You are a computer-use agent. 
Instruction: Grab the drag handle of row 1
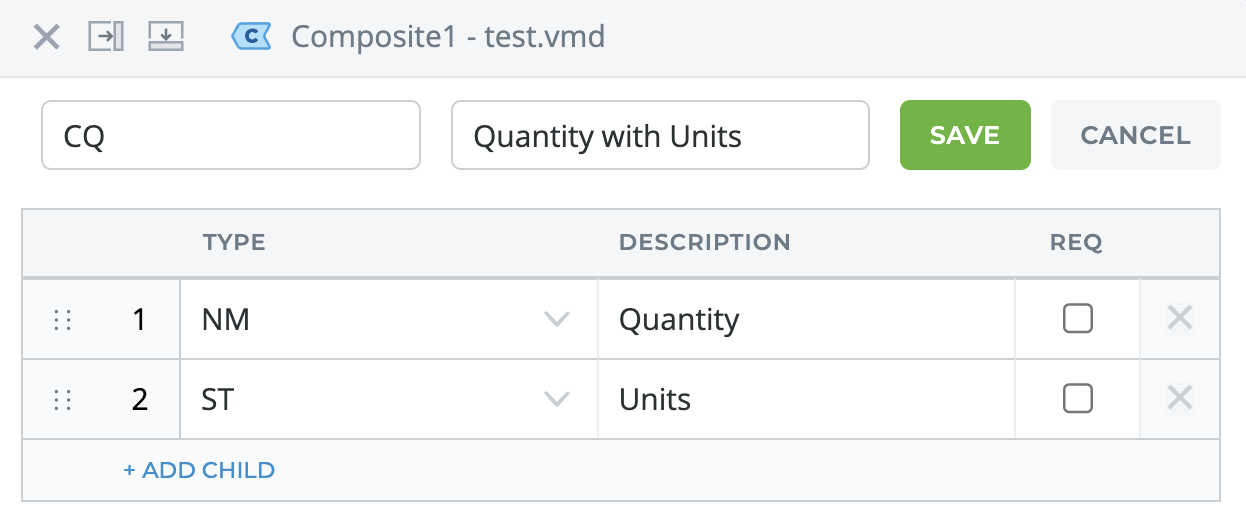(63, 320)
